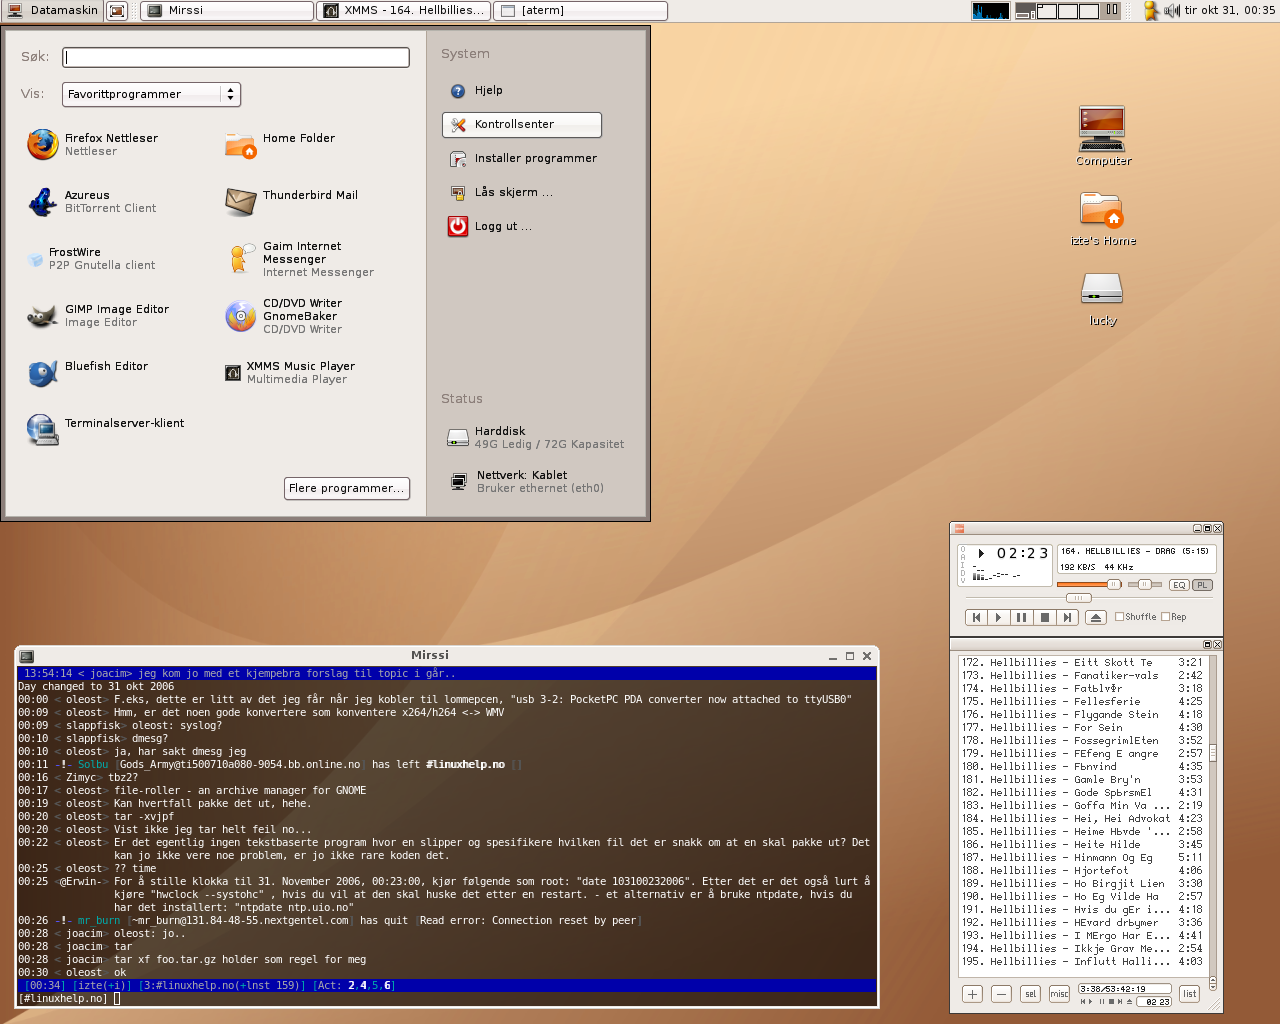Image resolution: width=1280 pixels, height=1024 pixels.
Task: Open the Datamaskin main menu
Action: click(x=53, y=10)
